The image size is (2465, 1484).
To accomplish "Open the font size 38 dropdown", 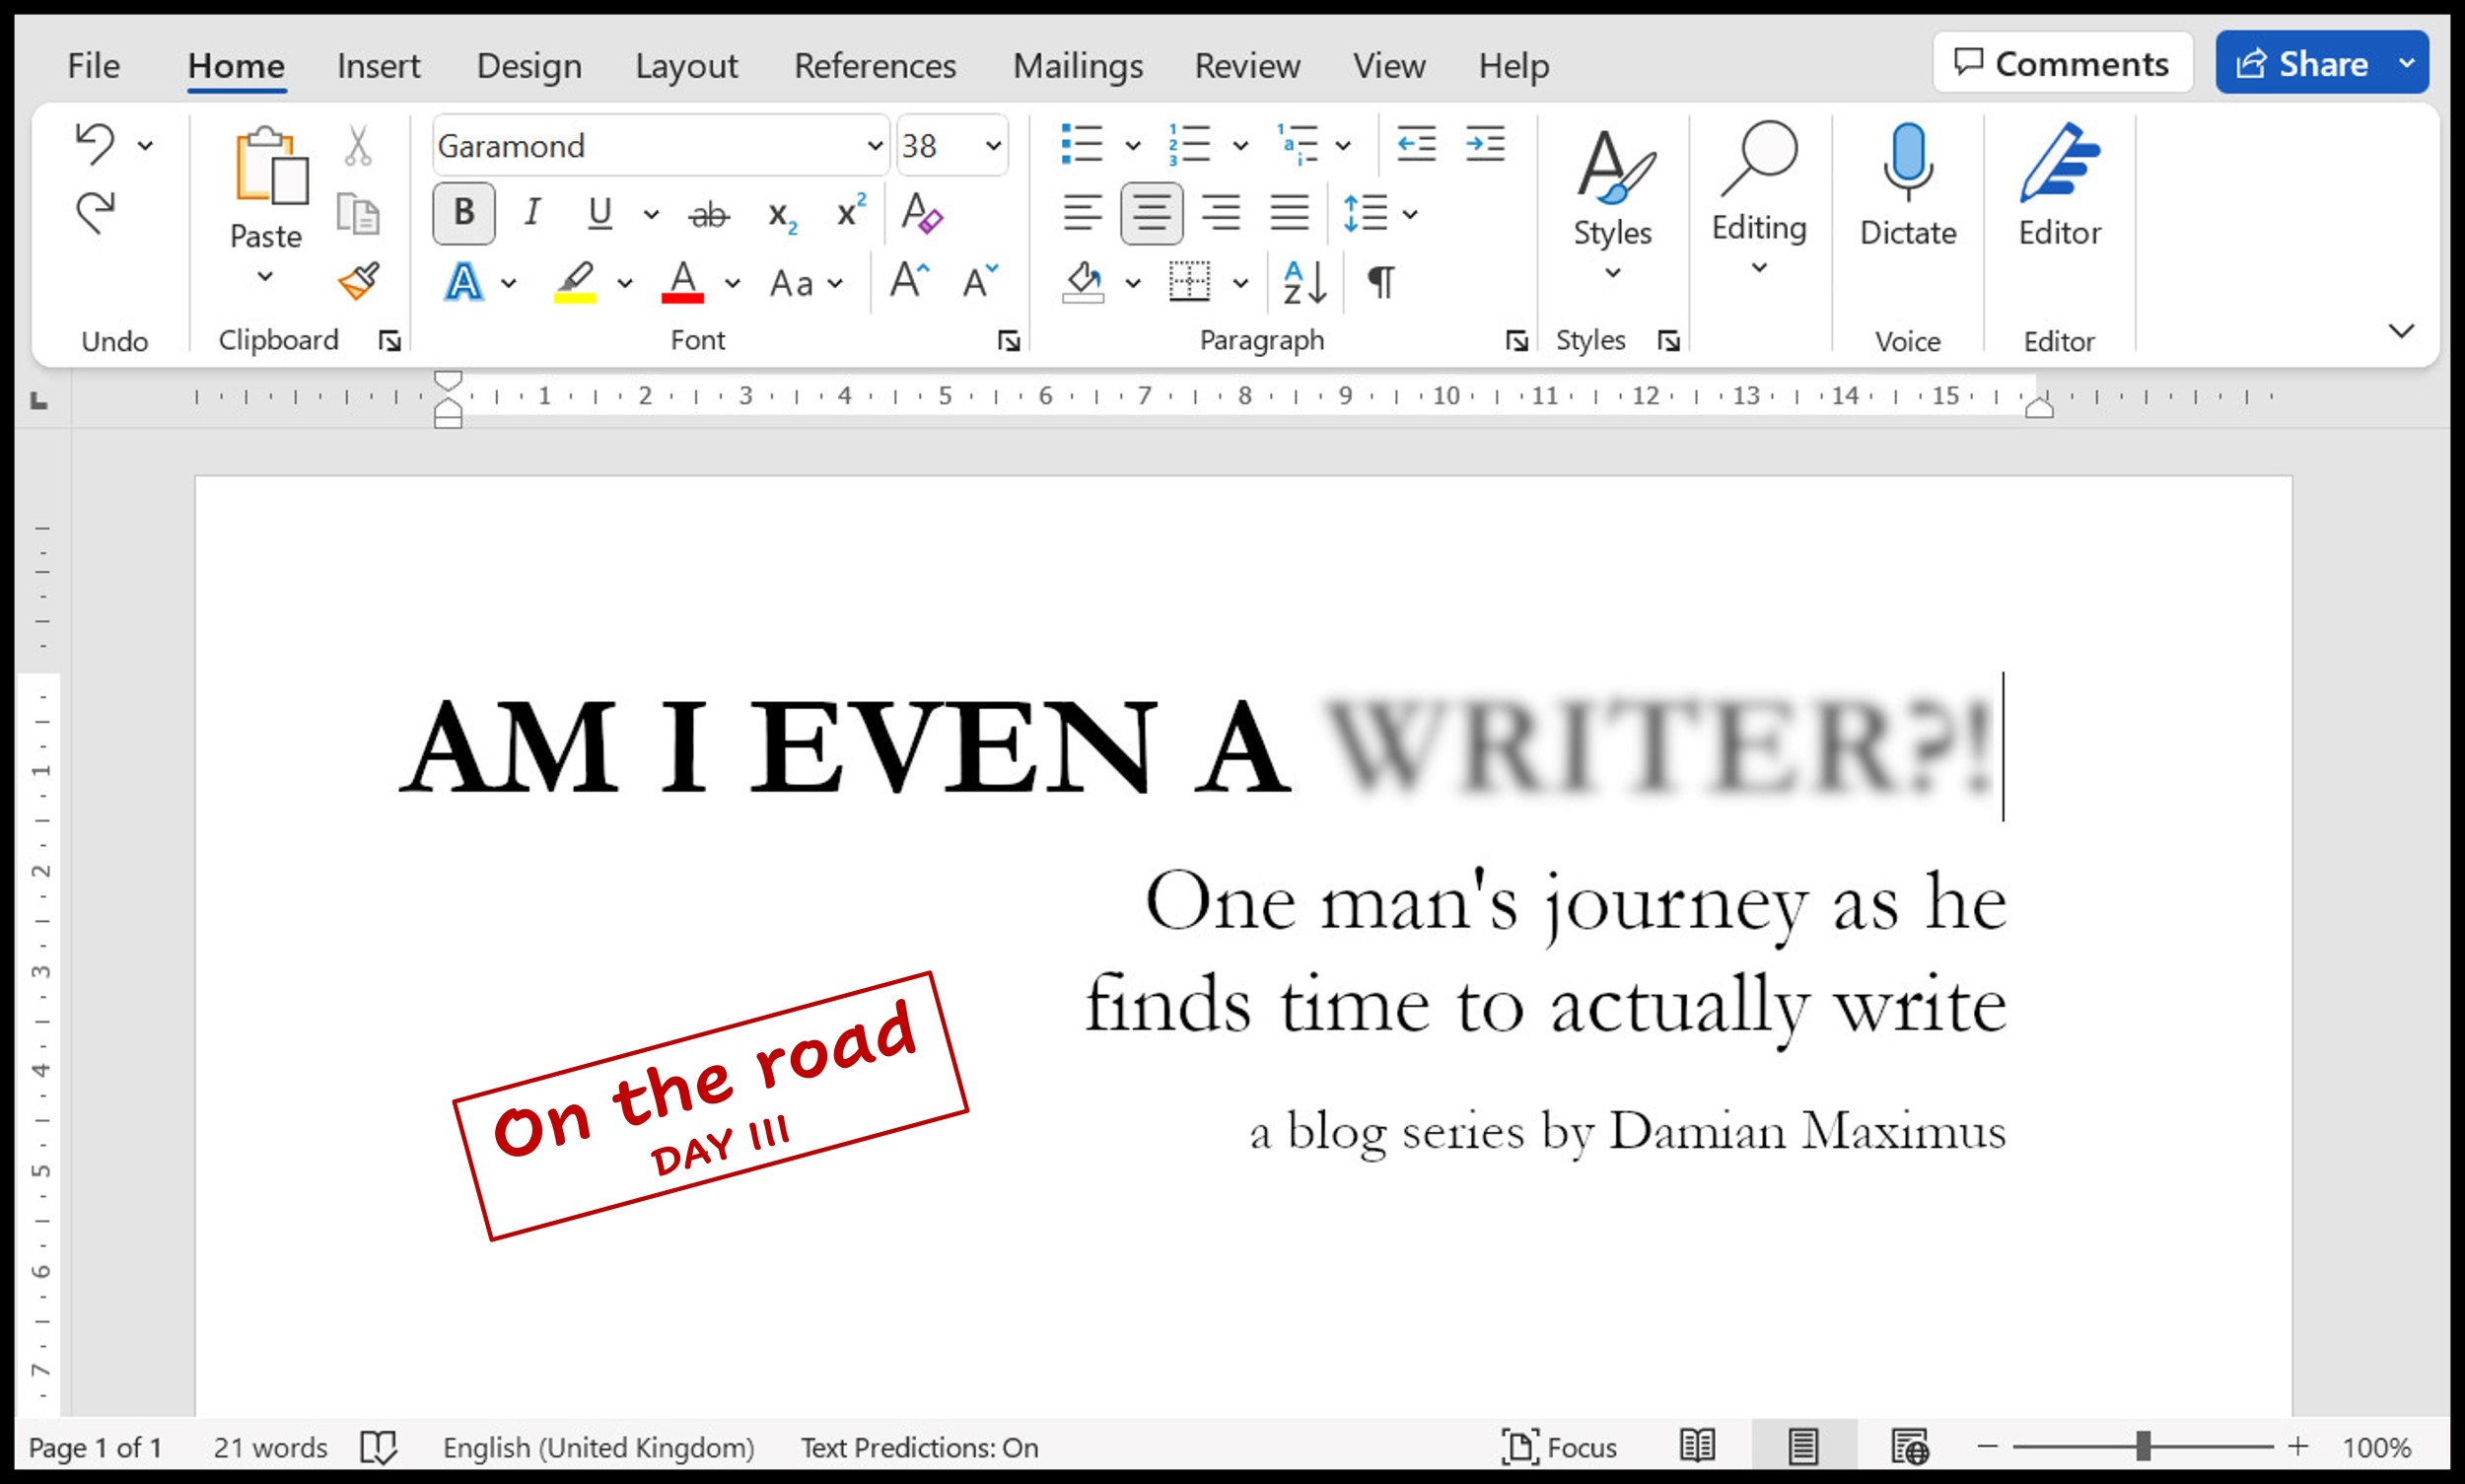I will click(993, 146).
